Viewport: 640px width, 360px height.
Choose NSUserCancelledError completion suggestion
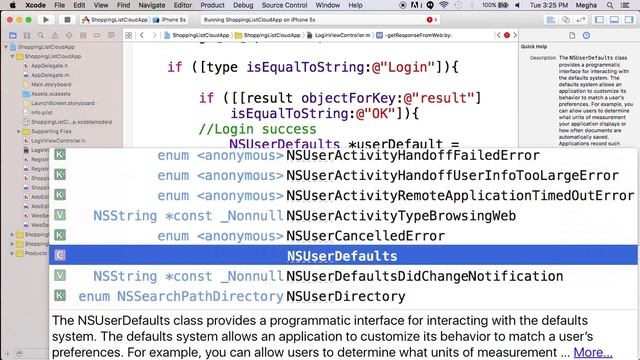343,236
